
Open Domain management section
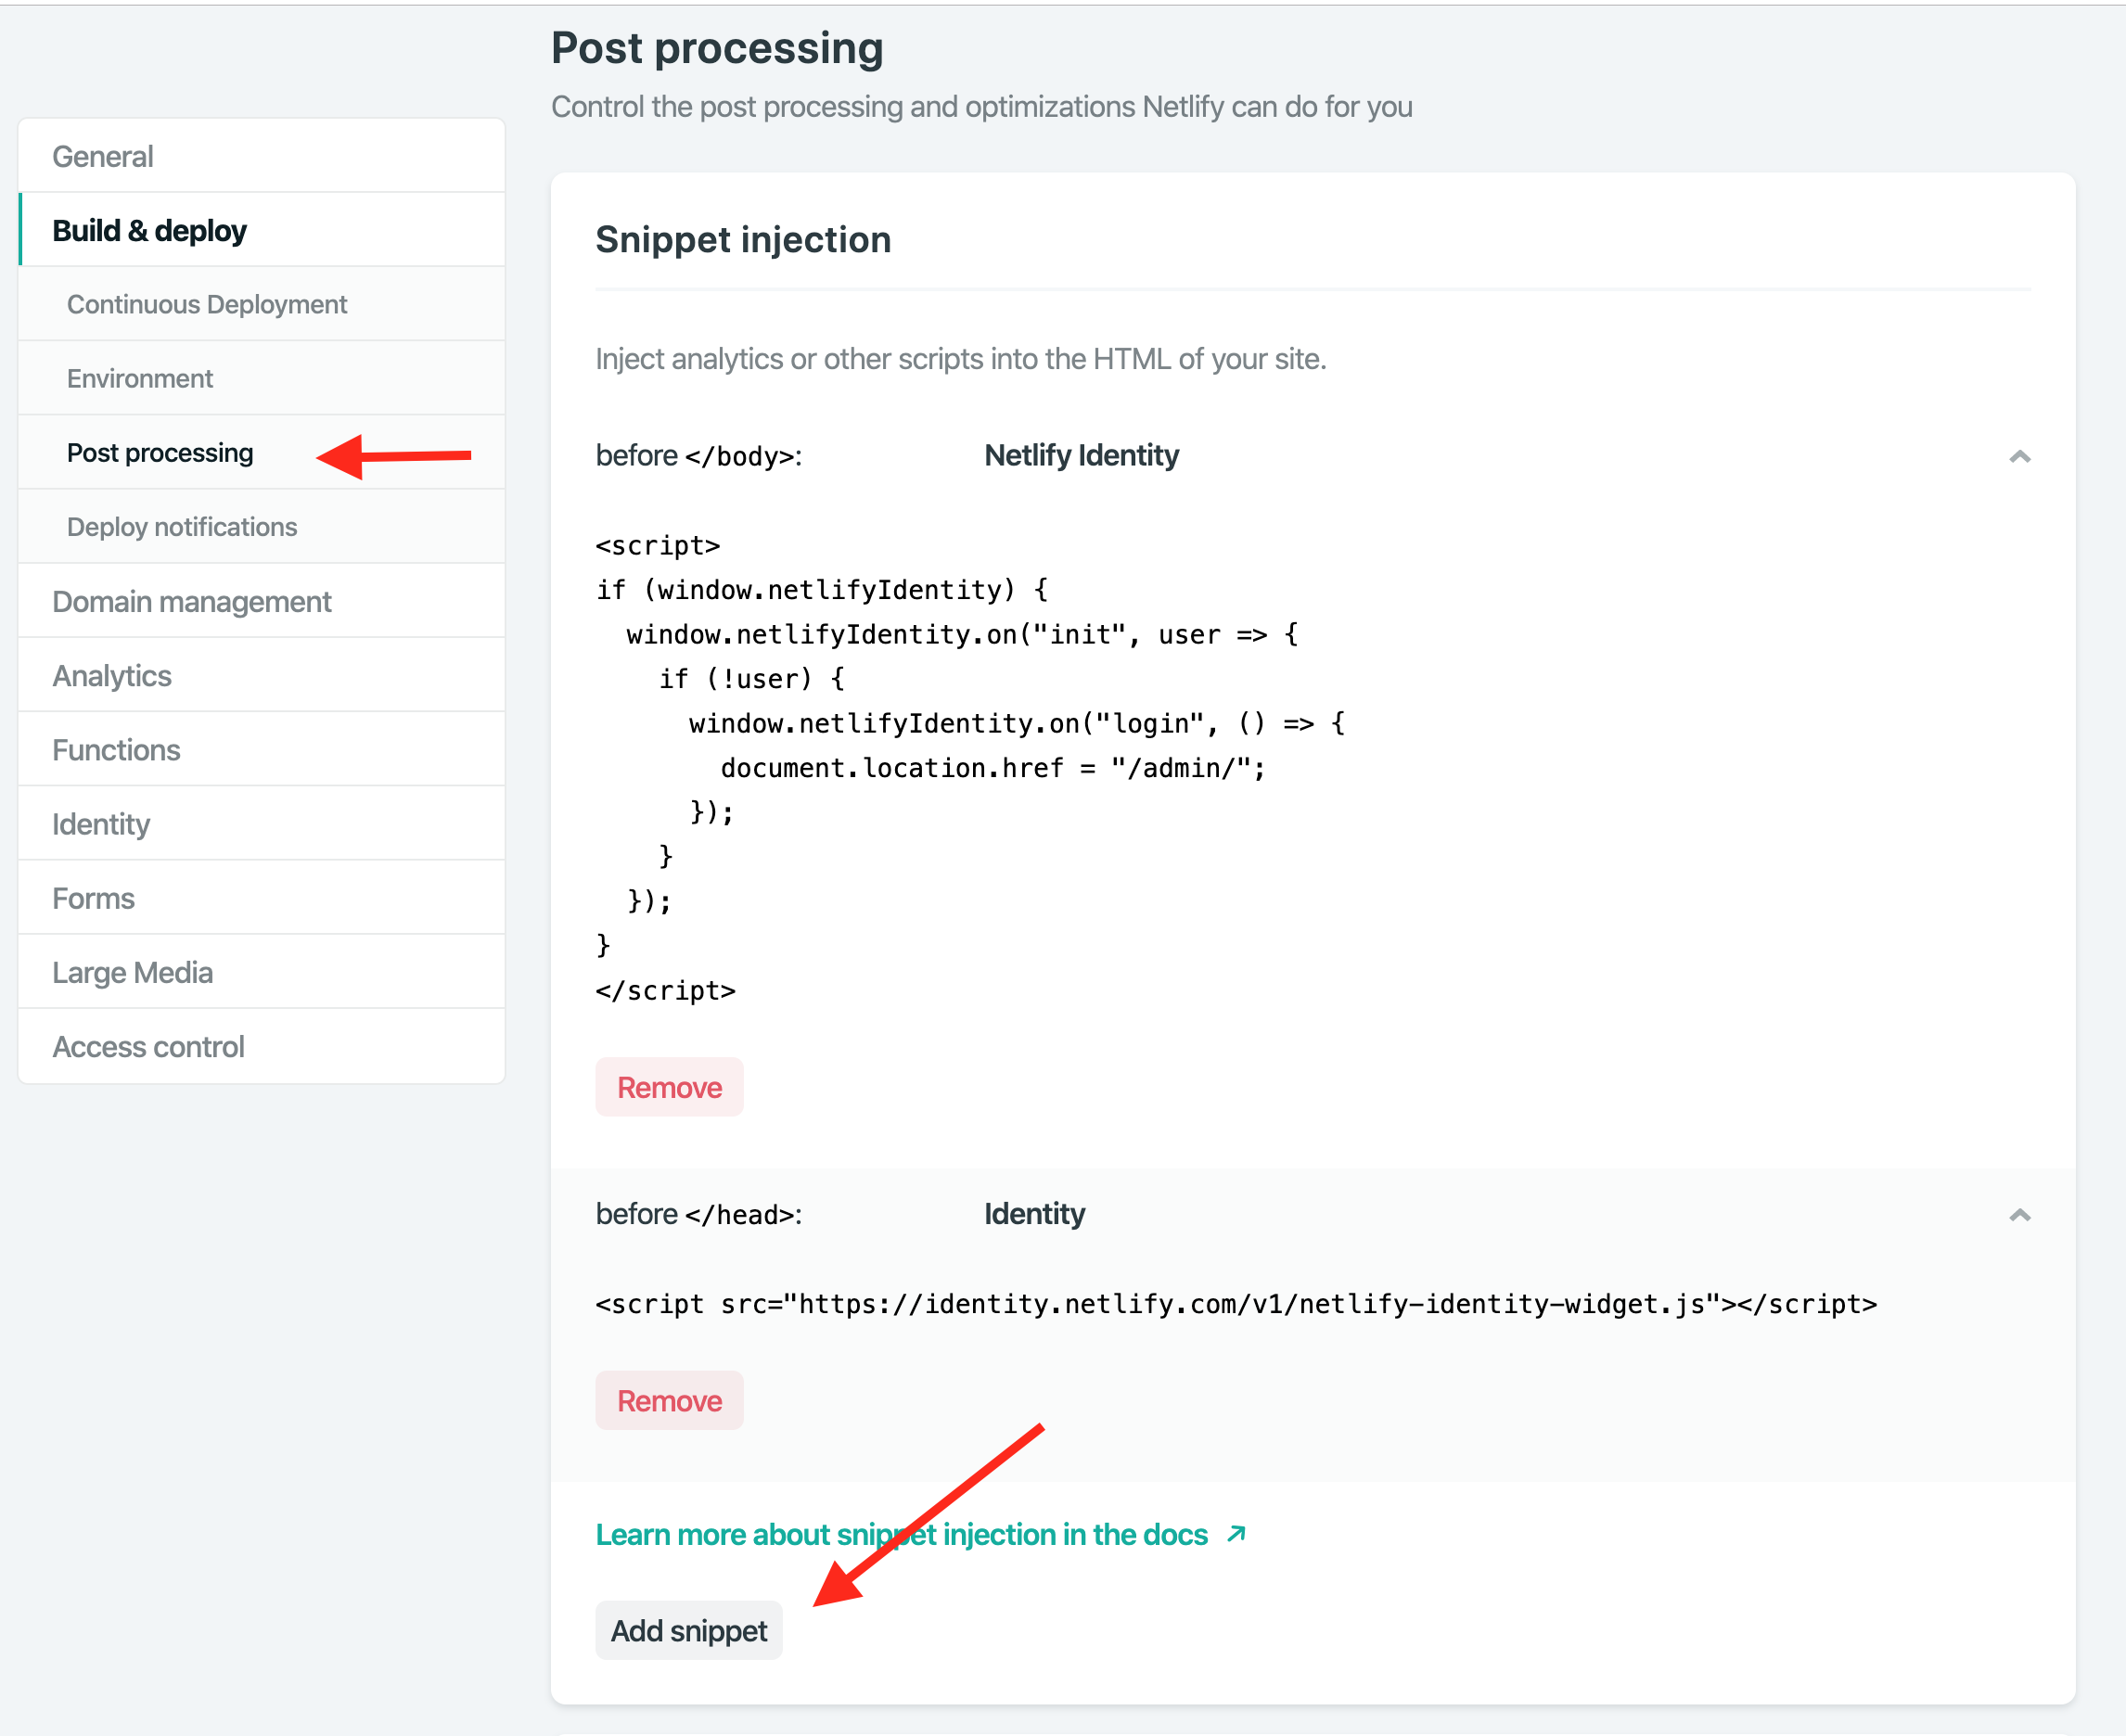(x=261, y=601)
